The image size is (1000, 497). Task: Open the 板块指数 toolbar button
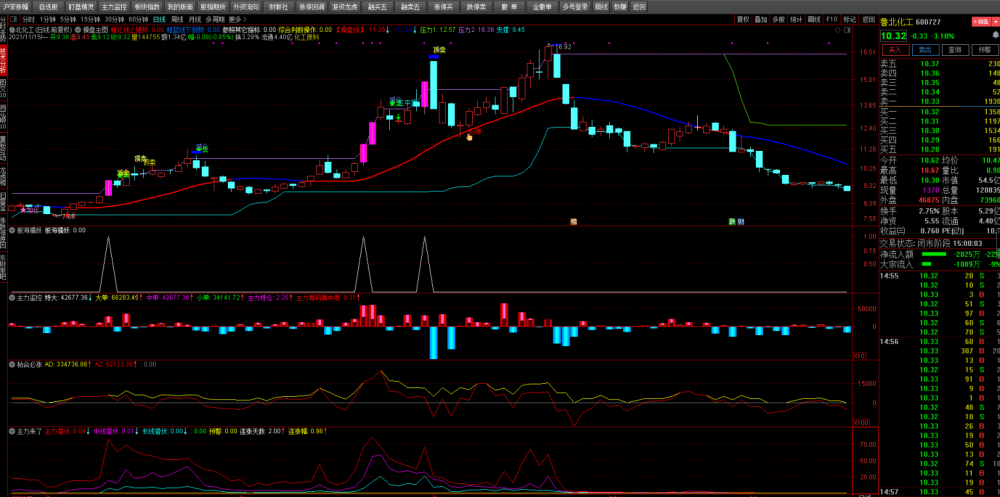coord(147,7)
